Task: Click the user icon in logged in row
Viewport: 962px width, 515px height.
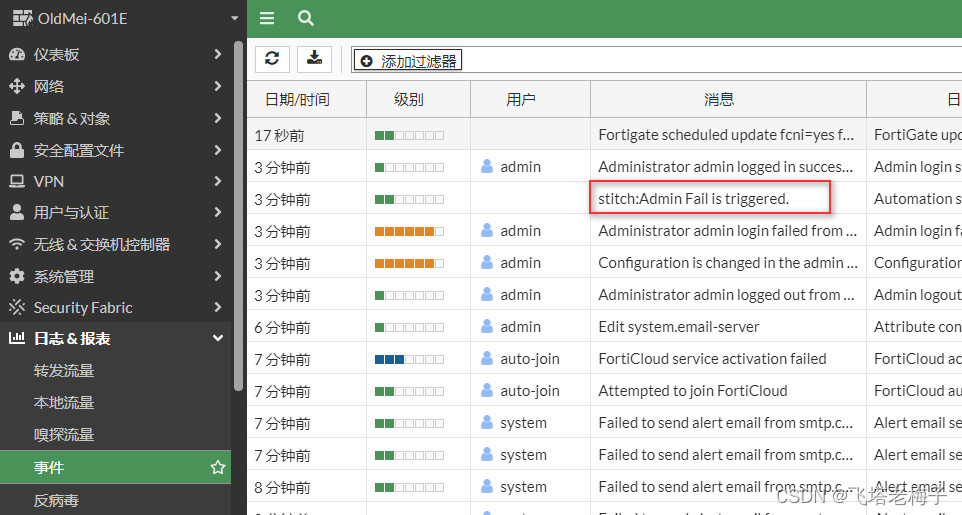Action: click(x=487, y=166)
